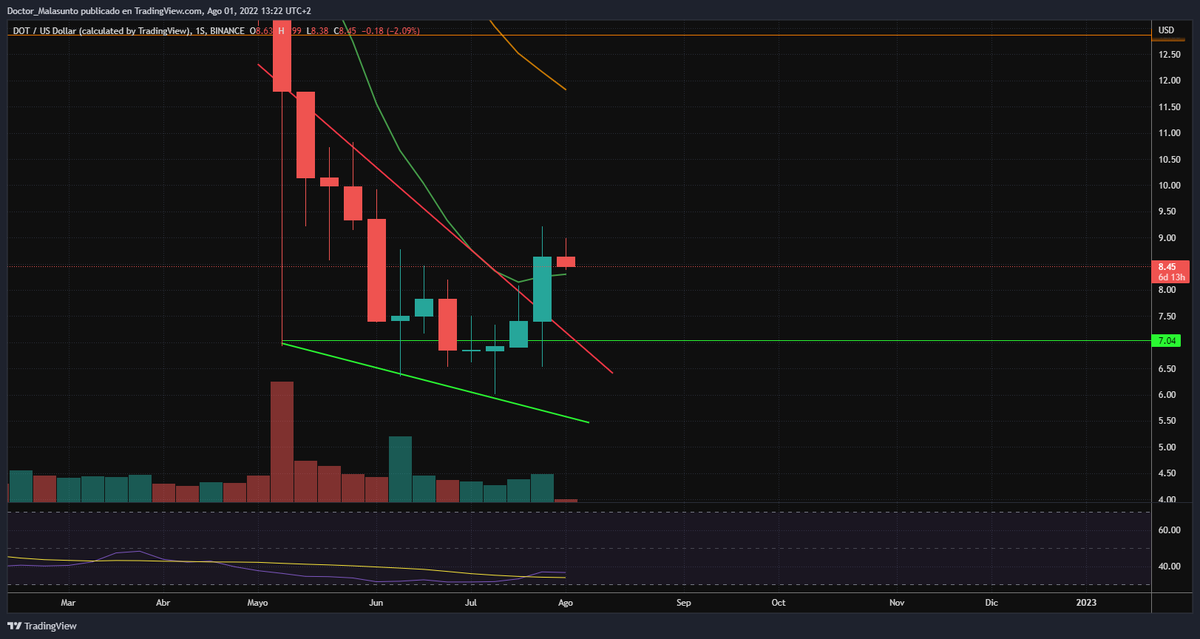Click the 9.00 price axis label
Image resolution: width=1200 pixels, height=639 pixels.
click(1167, 238)
